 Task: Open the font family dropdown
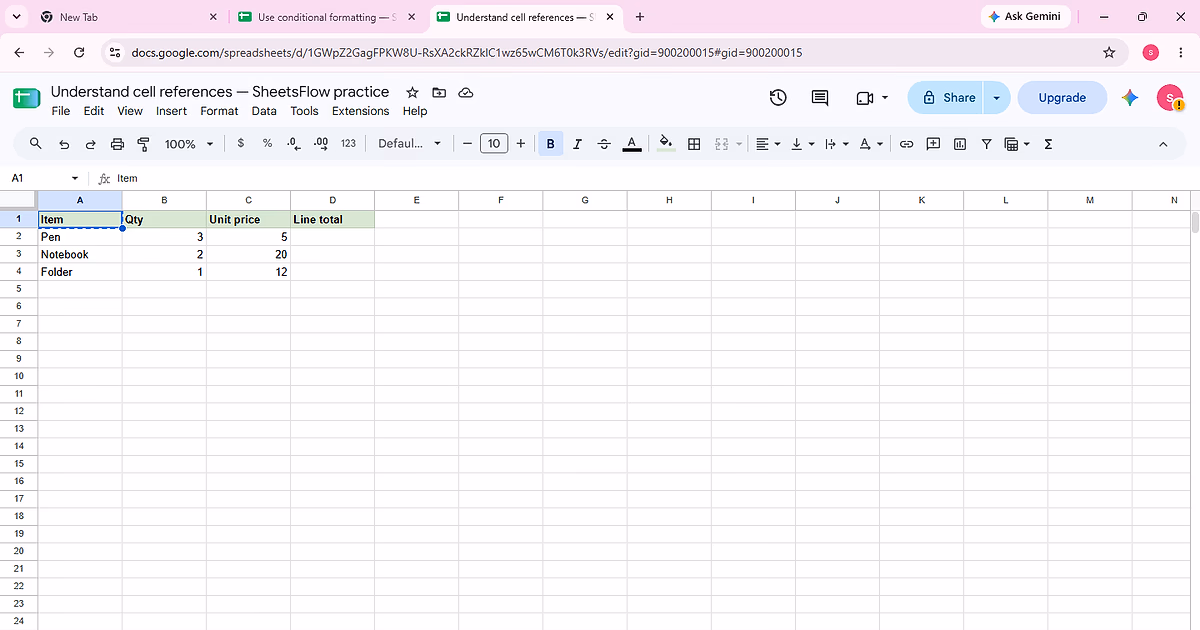(410, 144)
